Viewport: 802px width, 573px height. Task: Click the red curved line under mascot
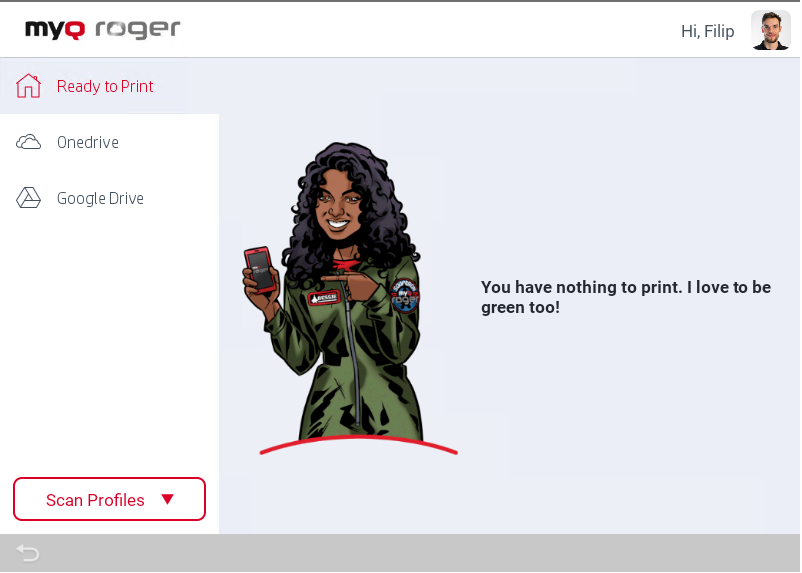click(359, 445)
